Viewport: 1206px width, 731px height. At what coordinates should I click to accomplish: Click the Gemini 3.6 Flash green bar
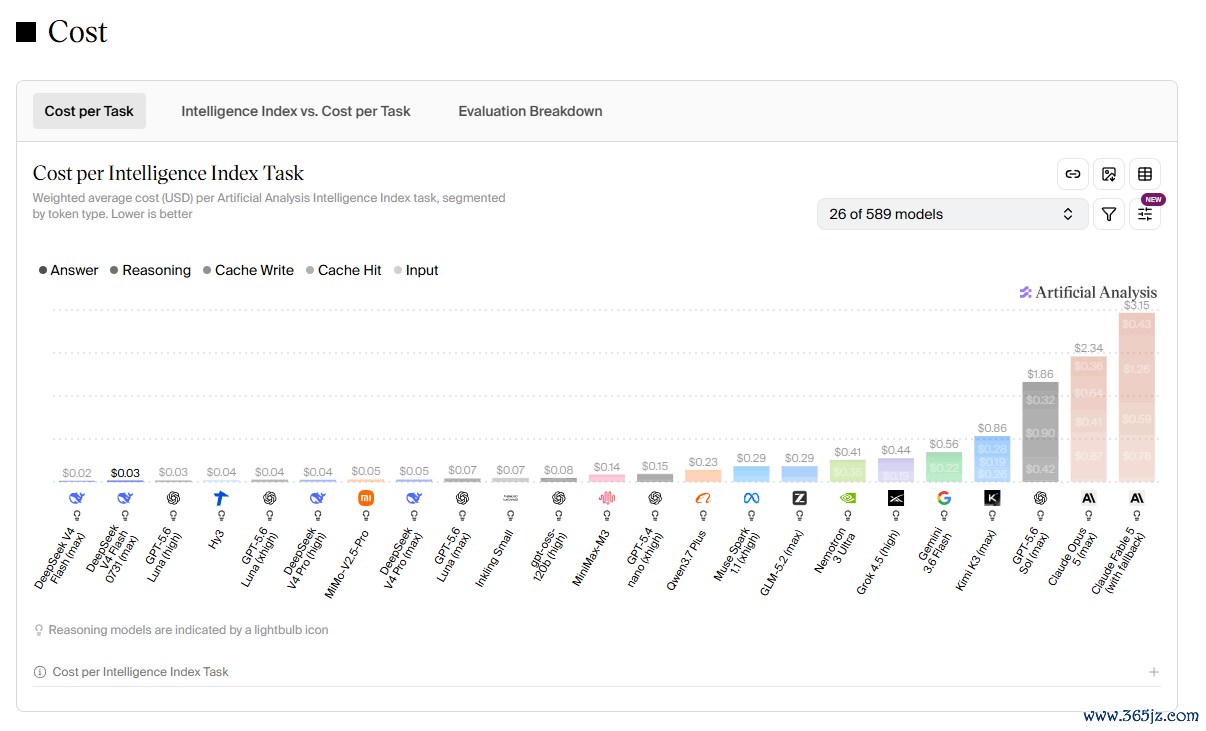[944, 467]
